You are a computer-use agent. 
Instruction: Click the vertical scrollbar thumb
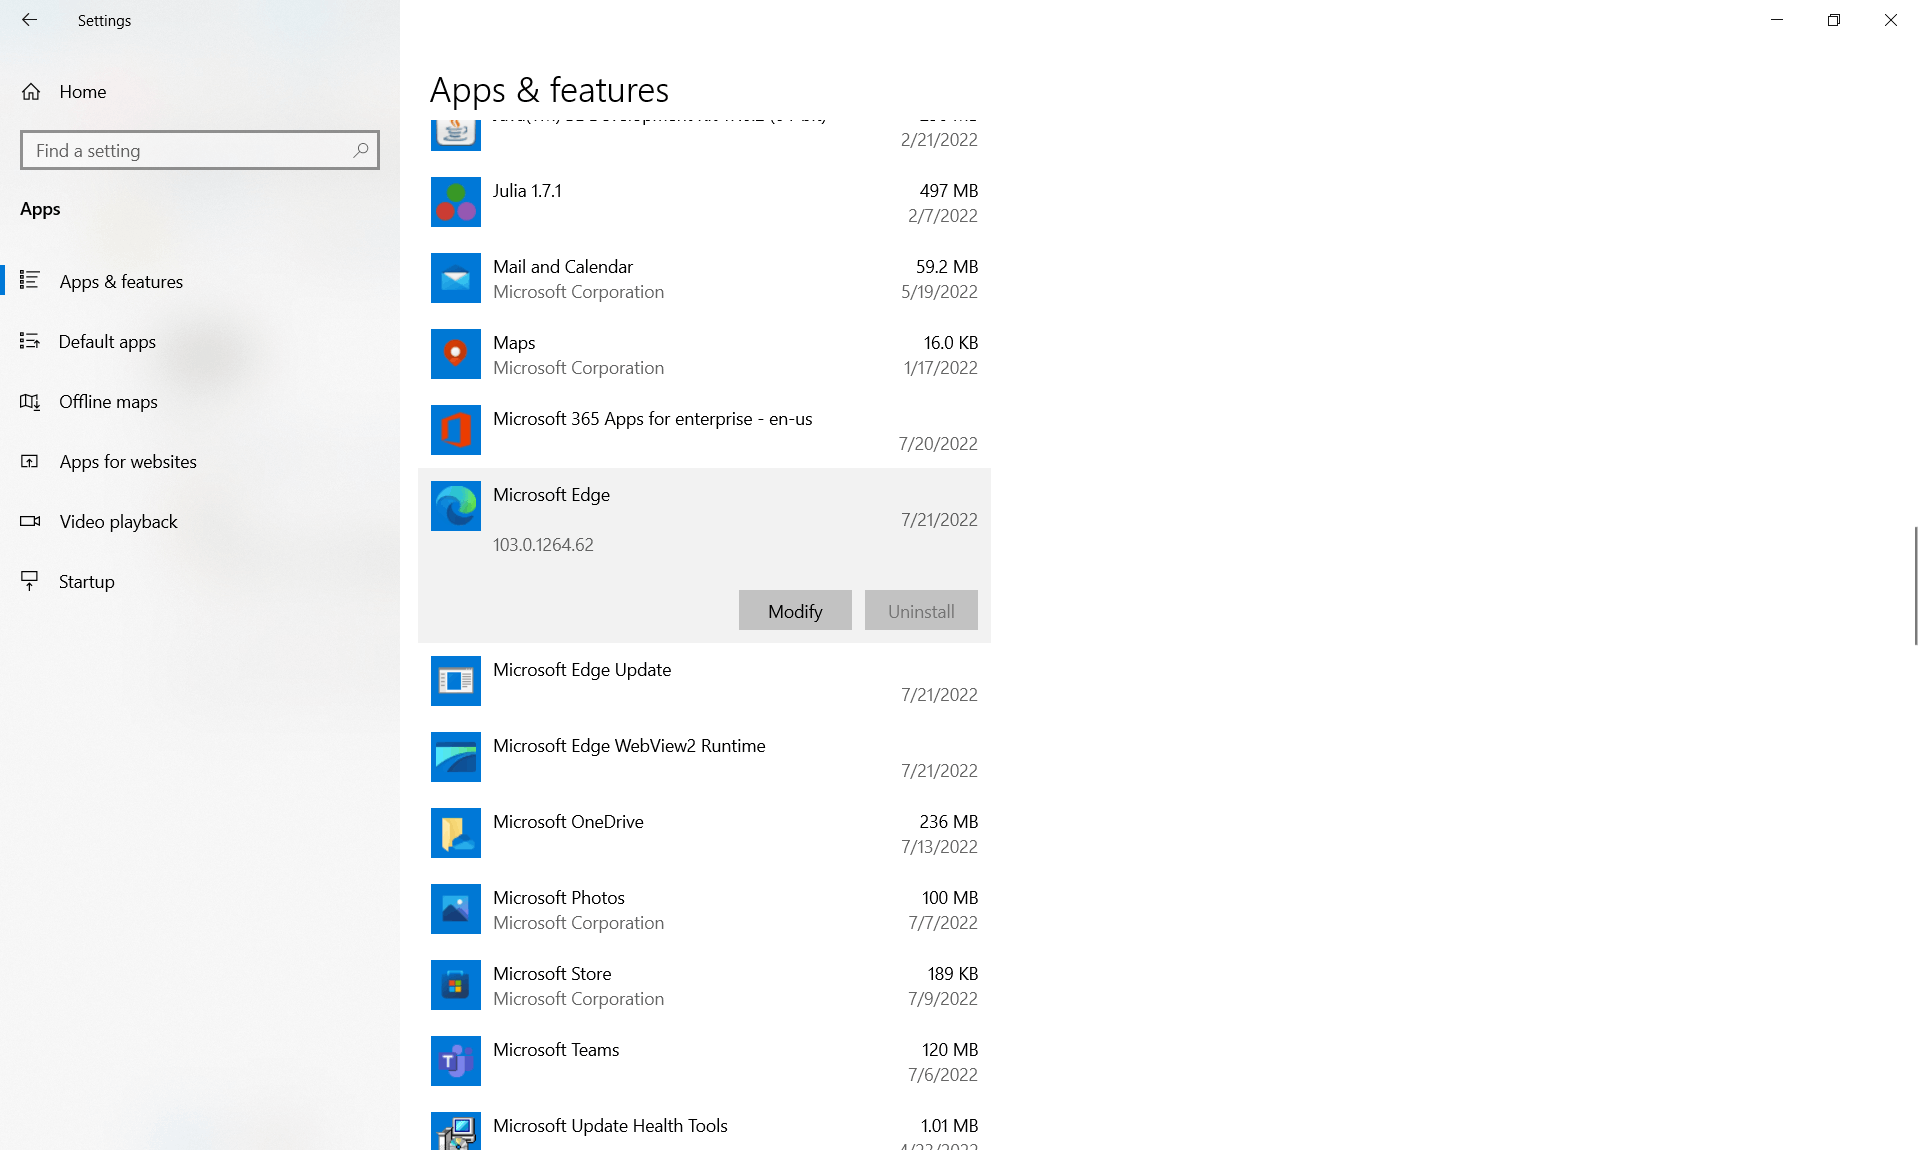[1915, 586]
